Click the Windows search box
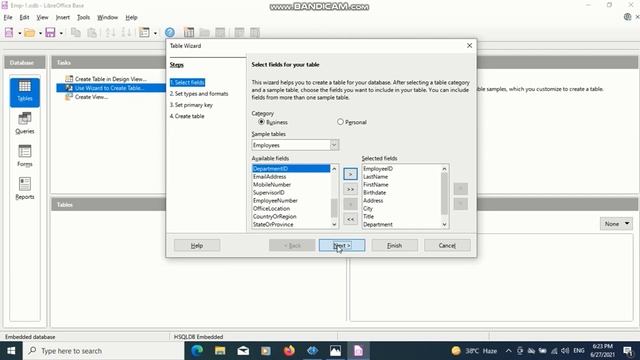Viewport: 640px width, 360px height. [103, 351]
